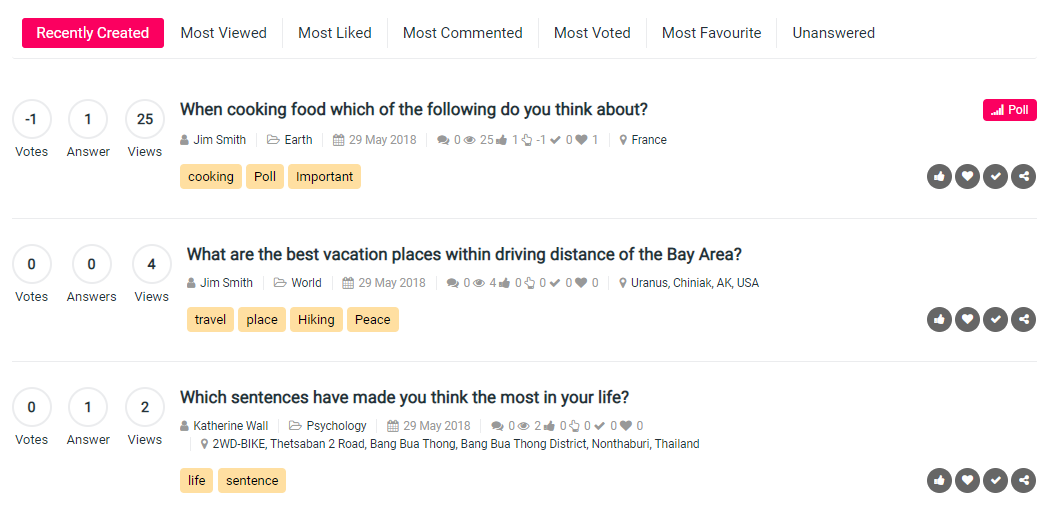This screenshot has width=1048, height=510.
Task: Select the Most Favourite tab
Action: coord(711,33)
